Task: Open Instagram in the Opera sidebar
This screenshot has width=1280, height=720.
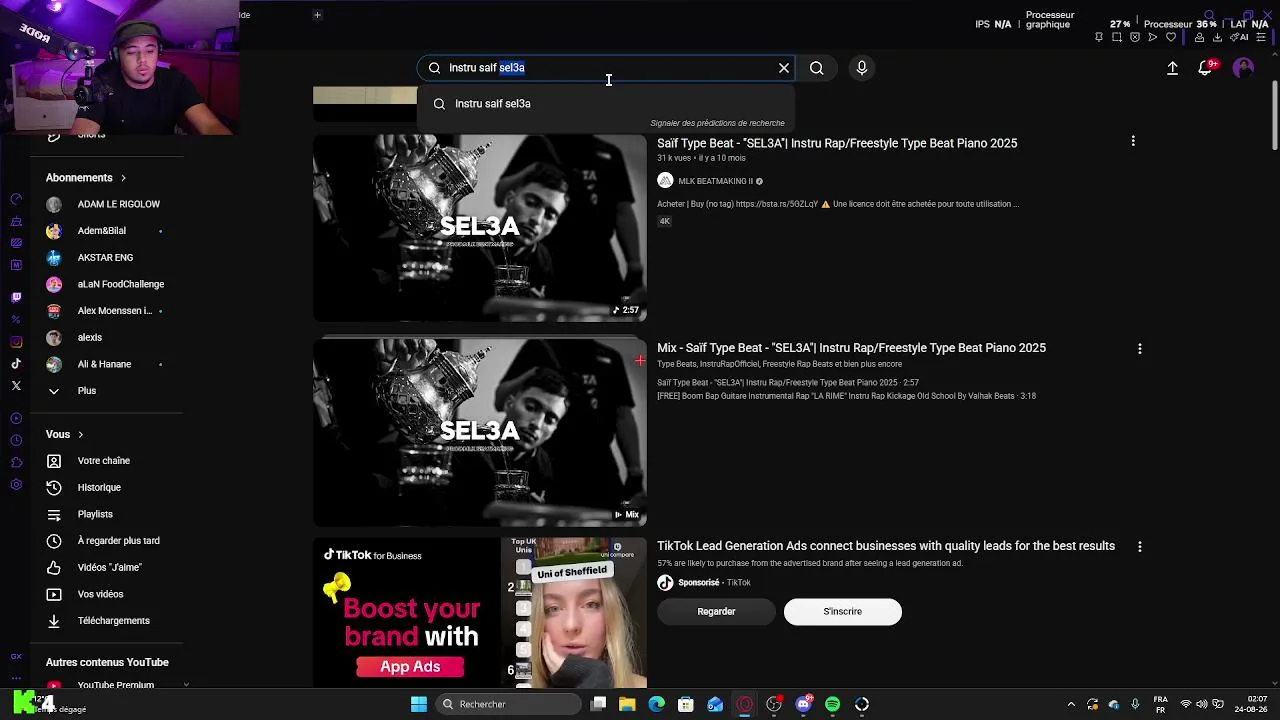Action: tap(16, 342)
